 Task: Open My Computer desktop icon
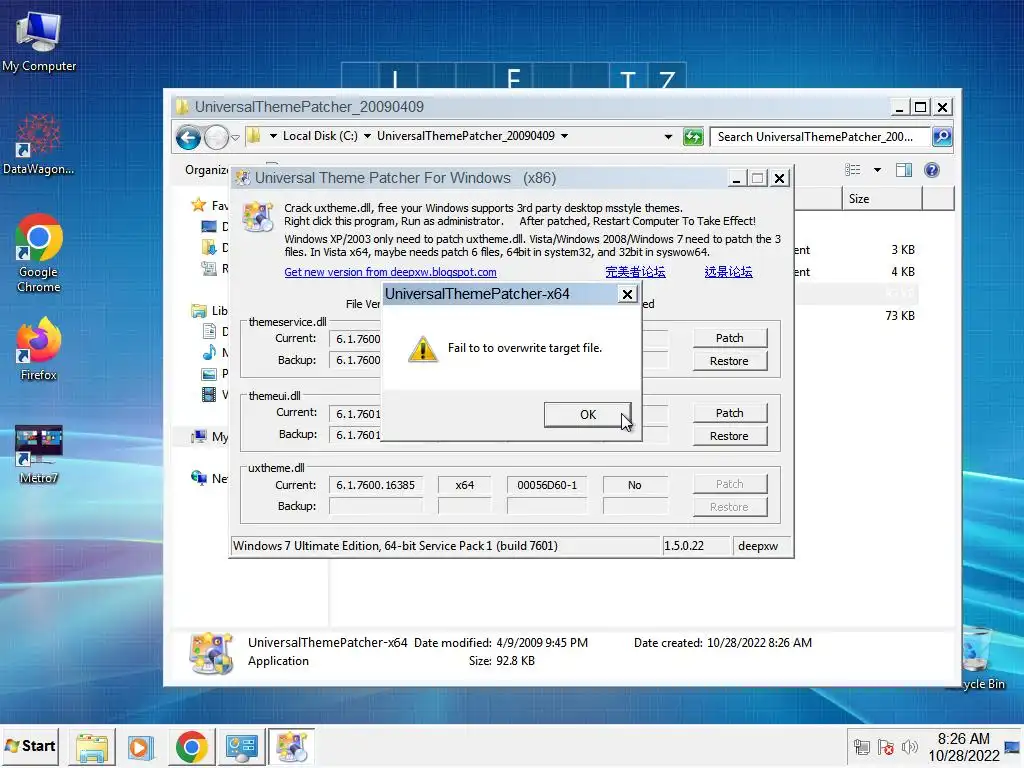point(39,42)
